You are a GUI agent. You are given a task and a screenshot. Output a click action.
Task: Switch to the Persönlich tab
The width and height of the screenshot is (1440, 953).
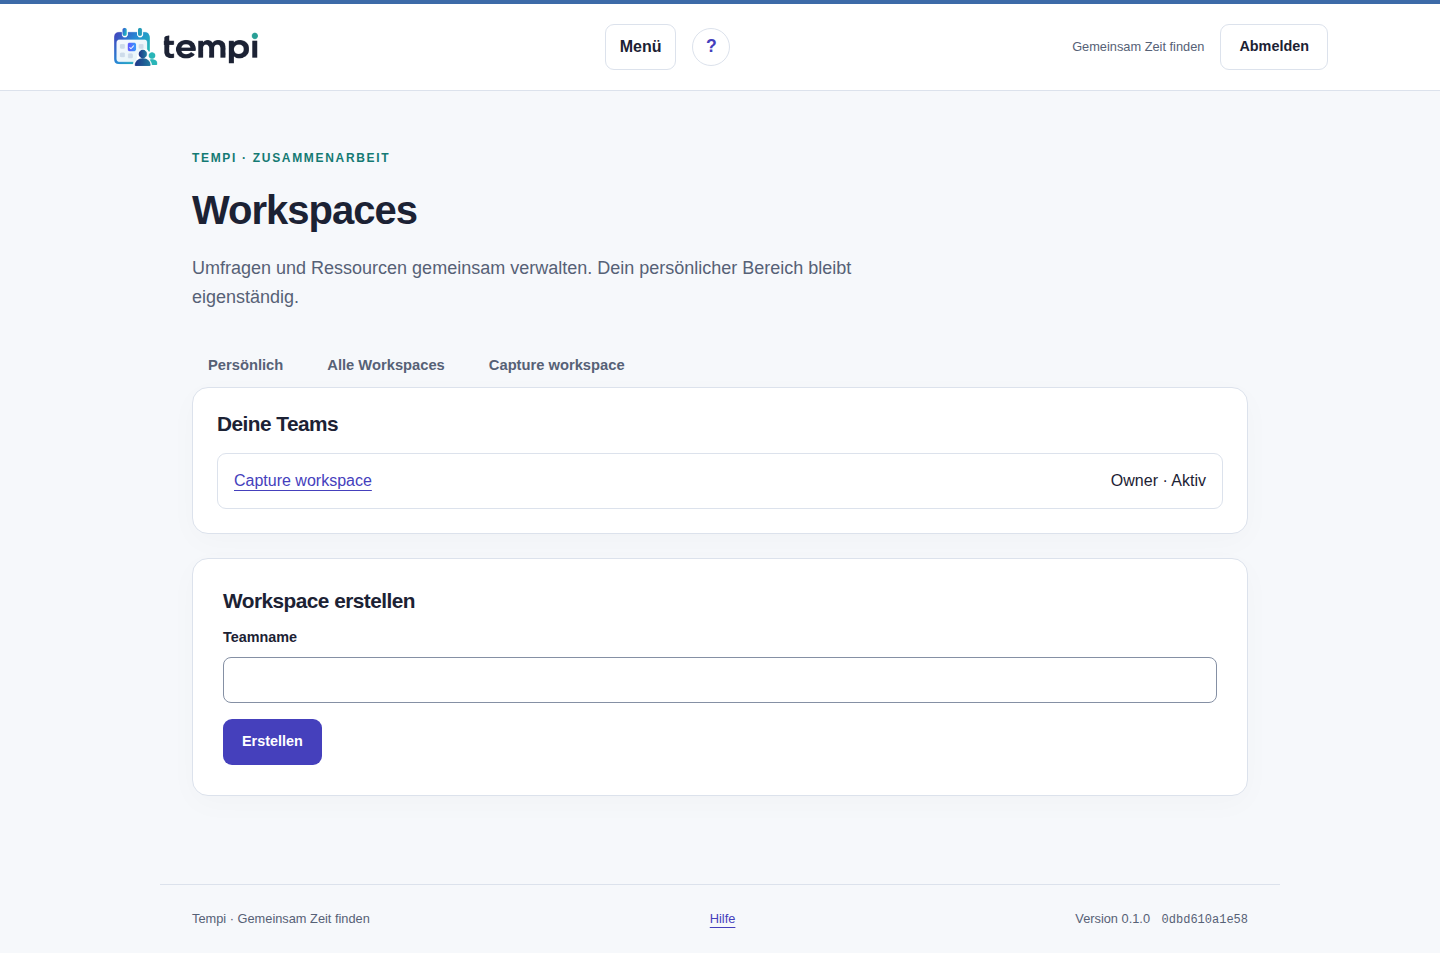point(245,365)
